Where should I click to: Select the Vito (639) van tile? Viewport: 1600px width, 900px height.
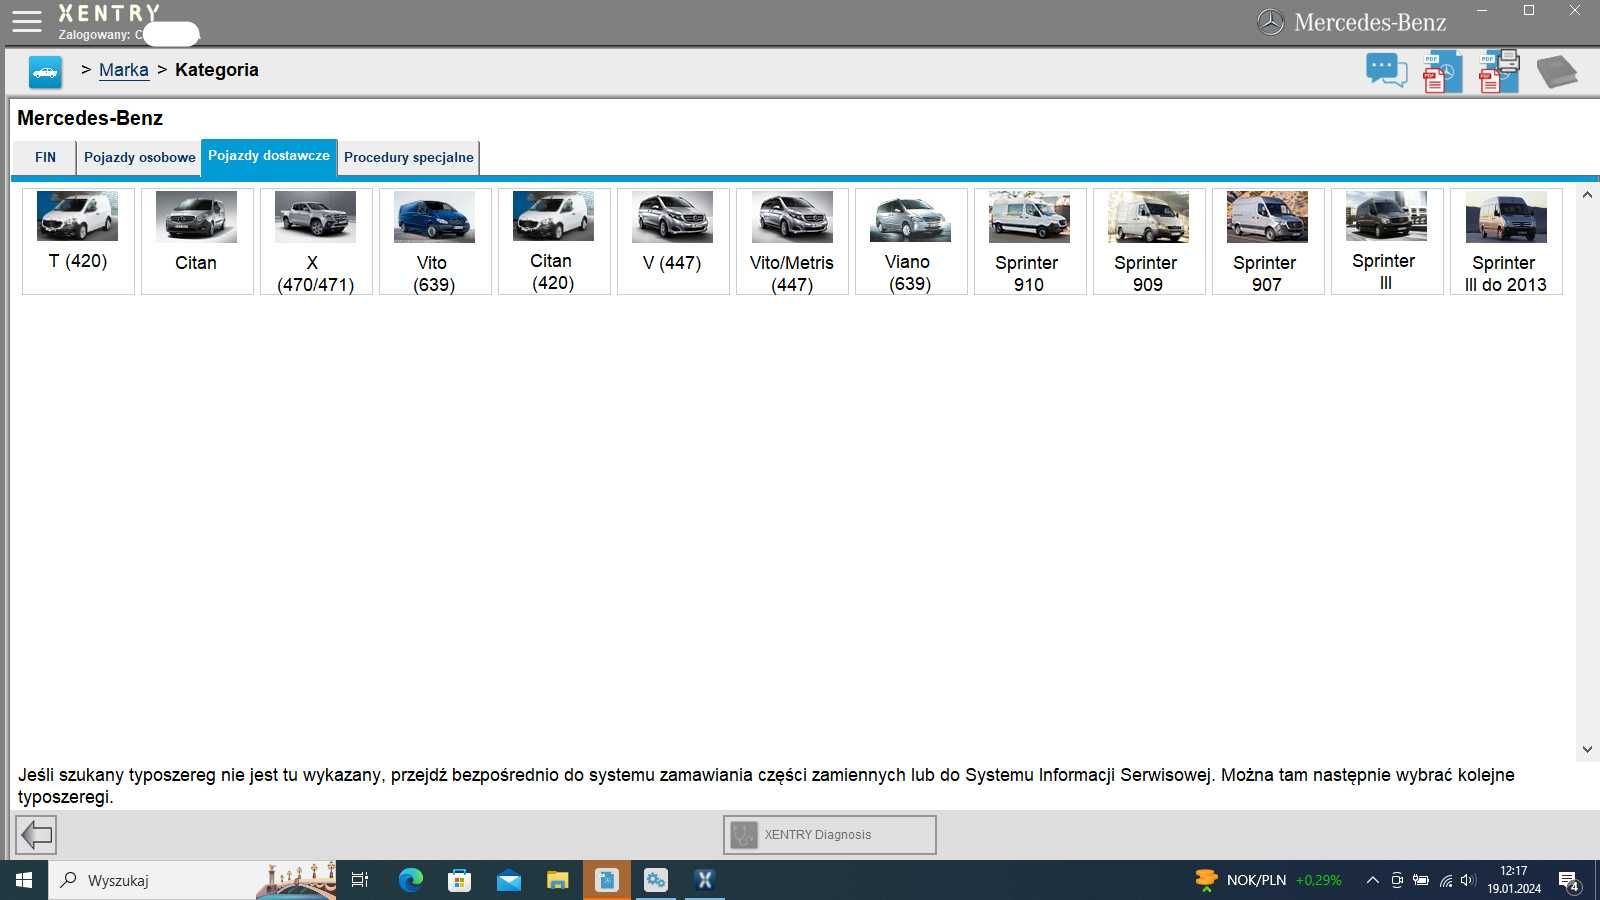435,241
